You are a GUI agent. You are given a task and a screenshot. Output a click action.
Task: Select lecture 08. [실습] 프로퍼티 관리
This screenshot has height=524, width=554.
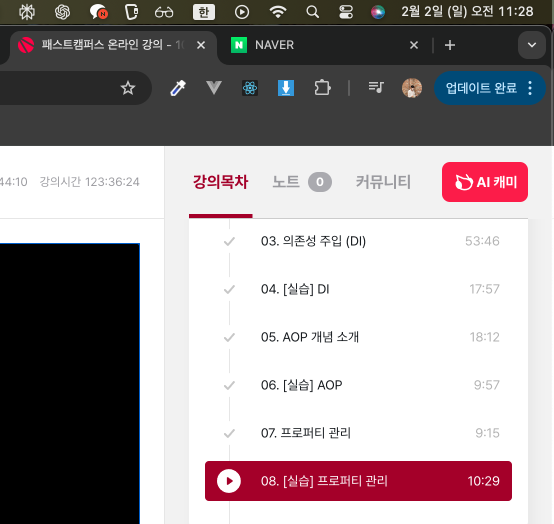[x=358, y=481]
